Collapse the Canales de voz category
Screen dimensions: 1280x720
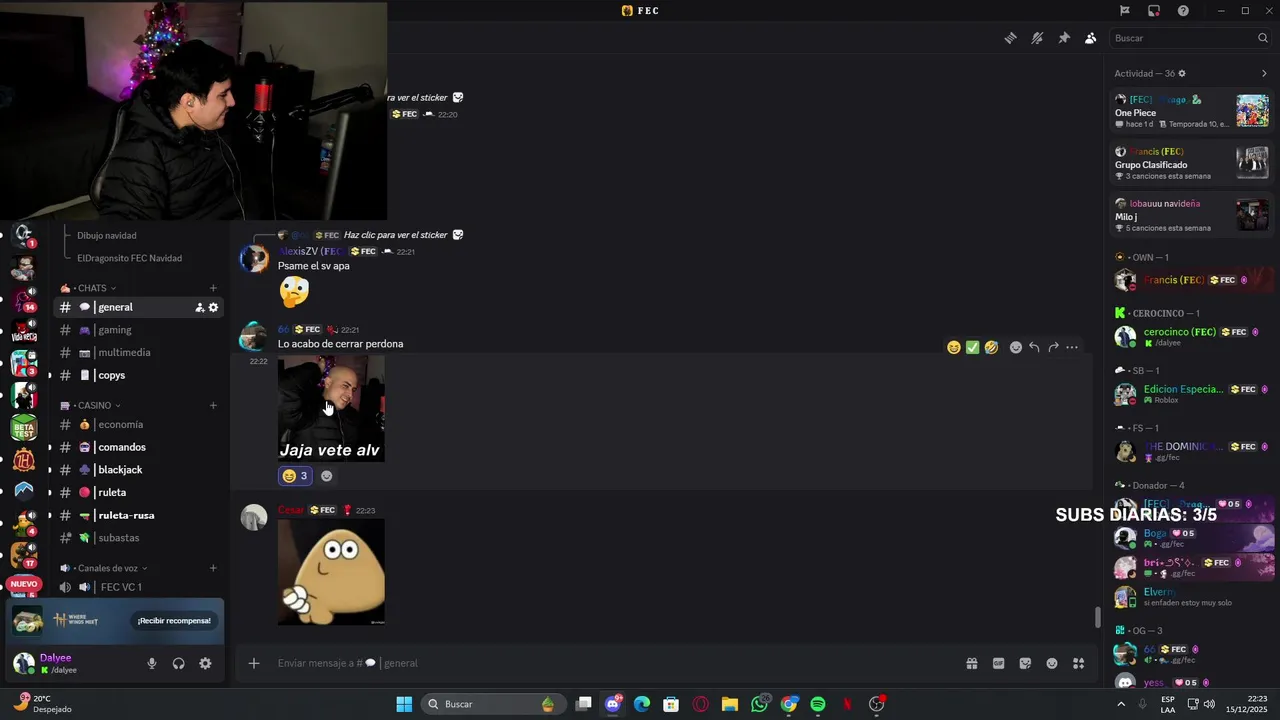pyautogui.click(x=104, y=568)
